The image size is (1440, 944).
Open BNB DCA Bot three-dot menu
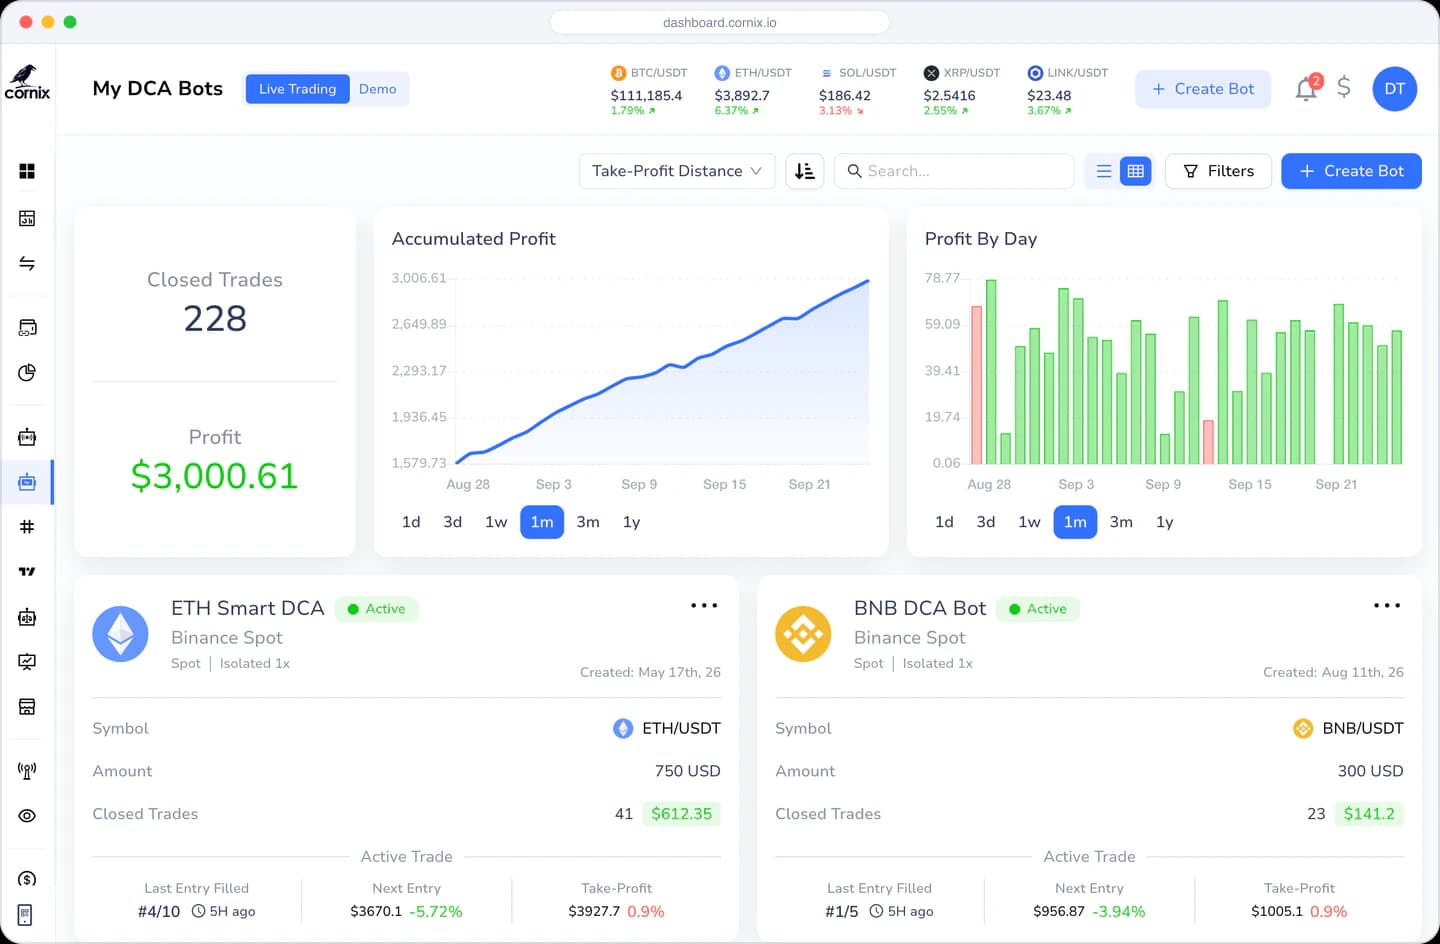click(1387, 606)
